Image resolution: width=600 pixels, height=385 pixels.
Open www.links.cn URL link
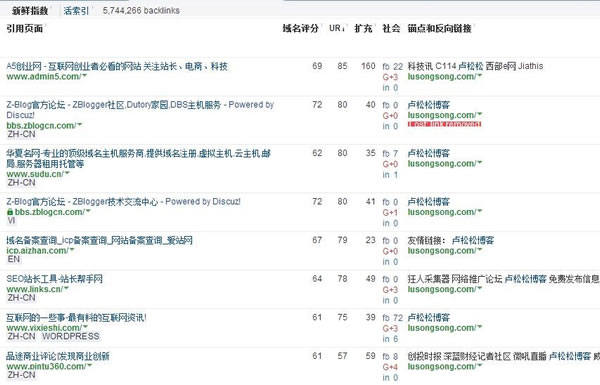34,289
